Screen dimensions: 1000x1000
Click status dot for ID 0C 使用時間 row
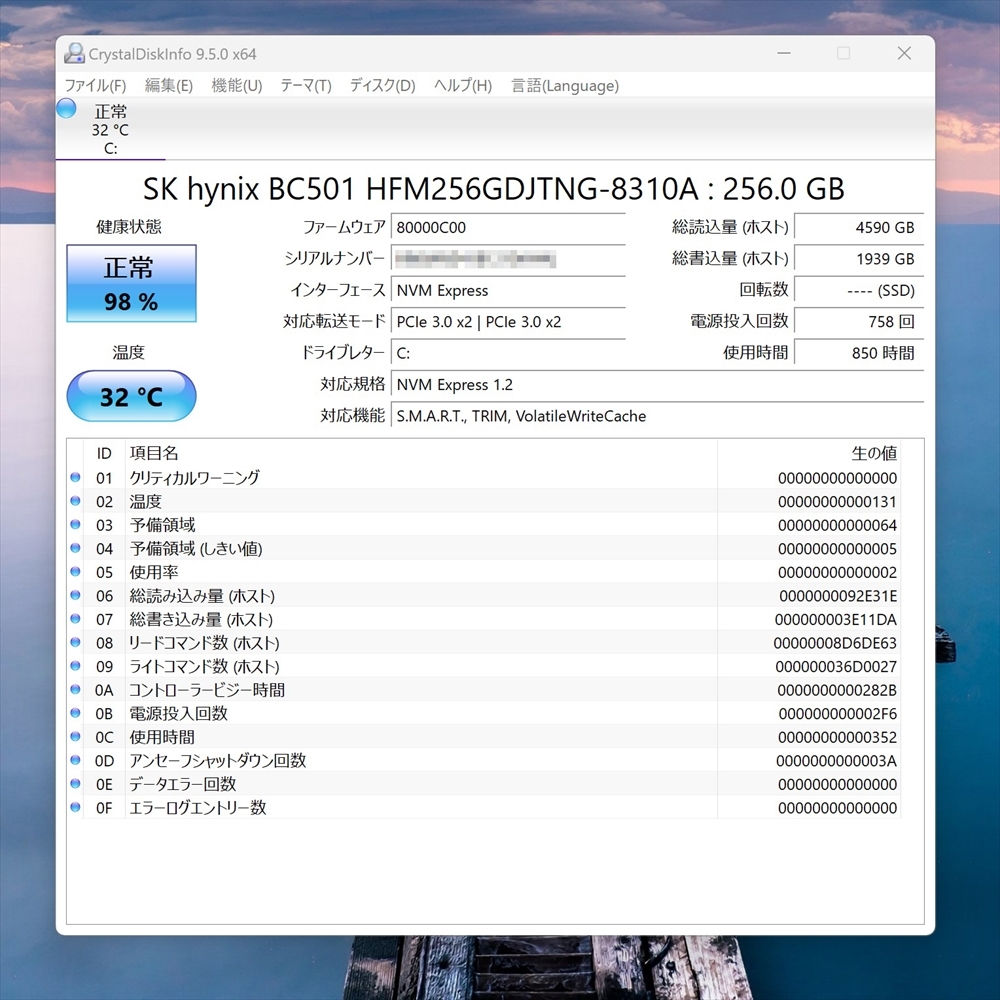75,737
